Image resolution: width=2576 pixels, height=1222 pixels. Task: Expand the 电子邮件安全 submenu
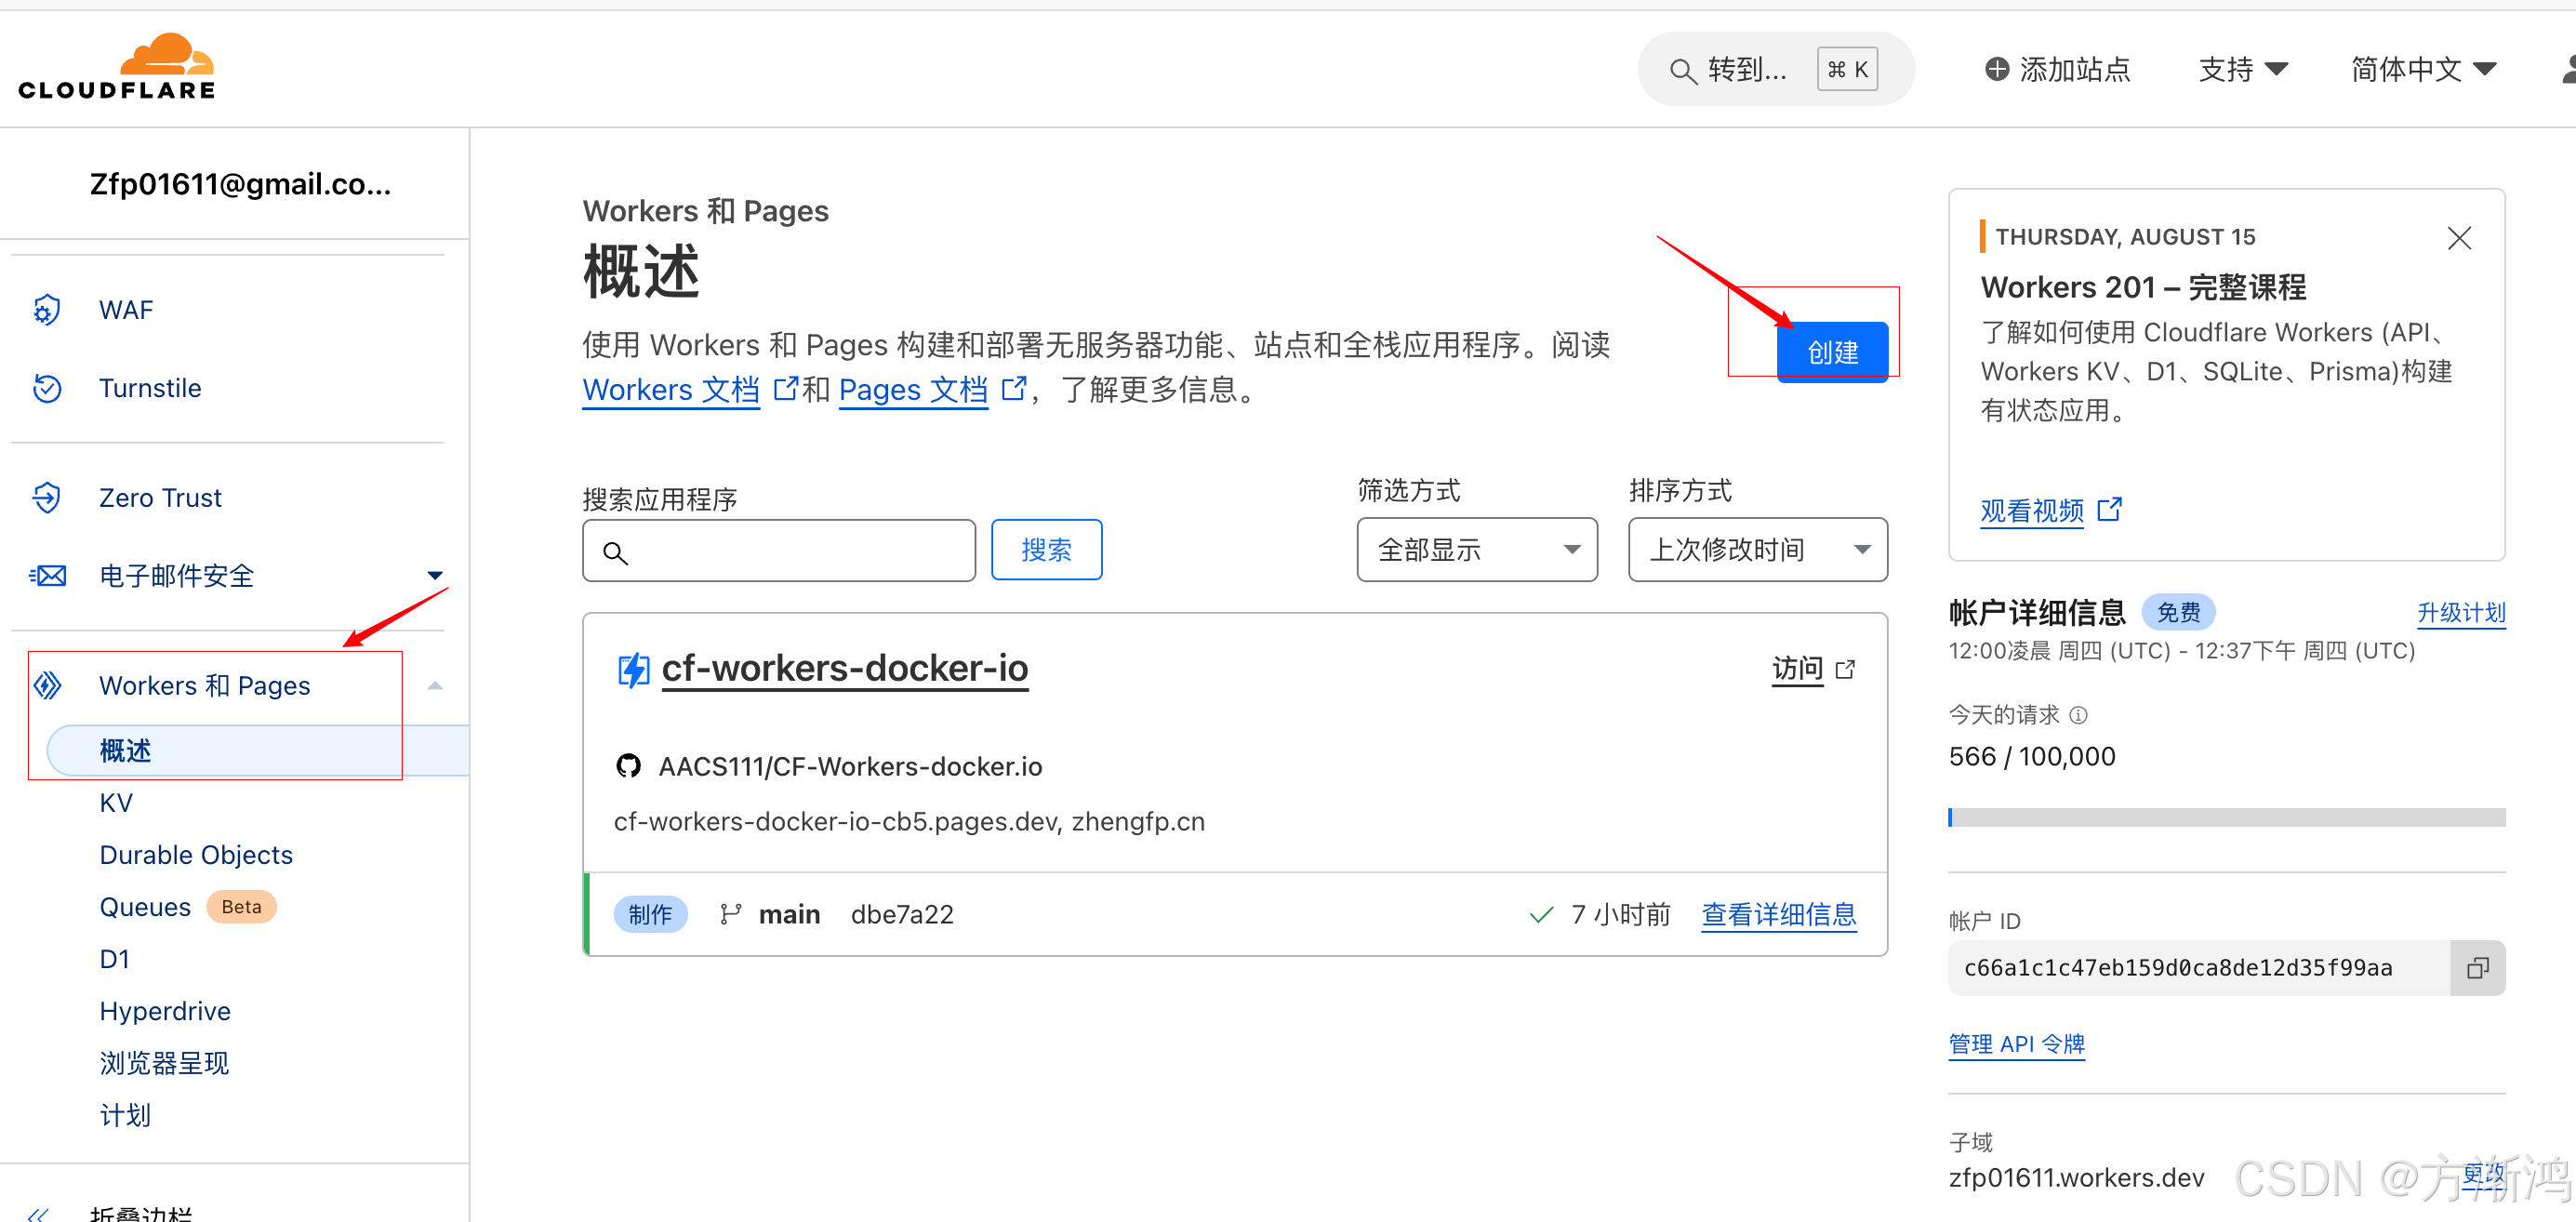435,575
